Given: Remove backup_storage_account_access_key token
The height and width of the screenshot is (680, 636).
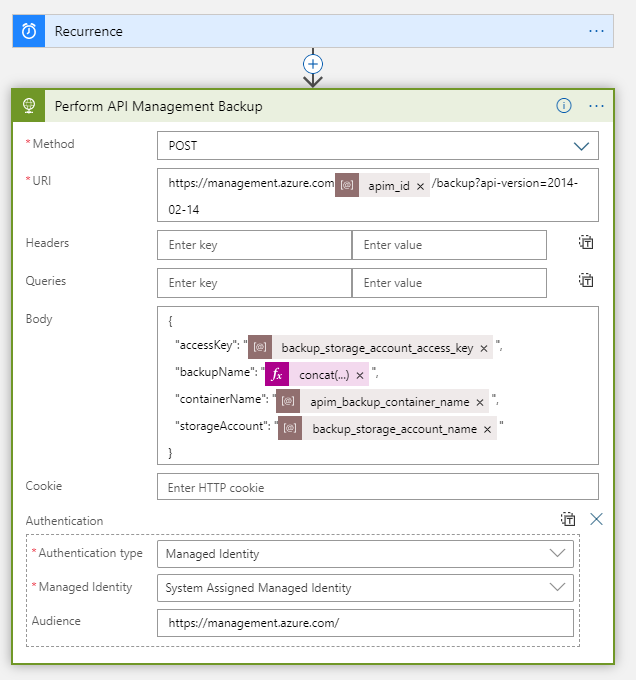Looking at the screenshot, I should 484,349.
